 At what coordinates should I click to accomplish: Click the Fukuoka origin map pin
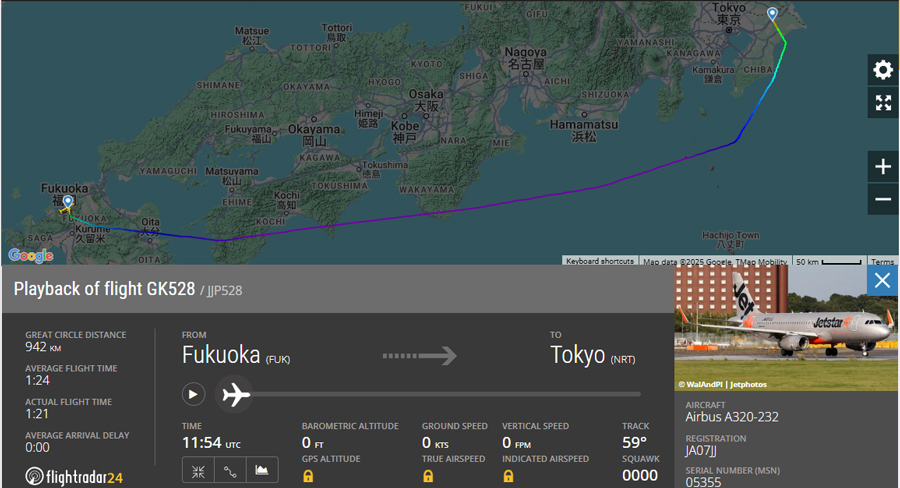68,202
